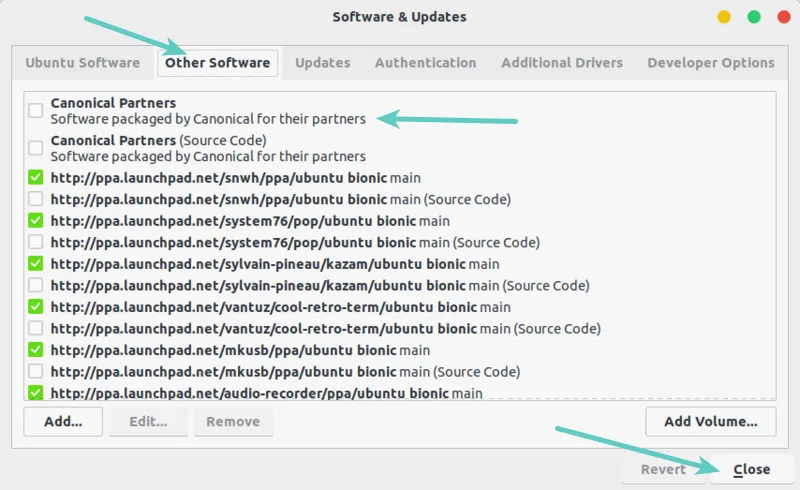Click the red close window button
This screenshot has width=800, height=490.
pyautogui.click(x=784, y=17)
